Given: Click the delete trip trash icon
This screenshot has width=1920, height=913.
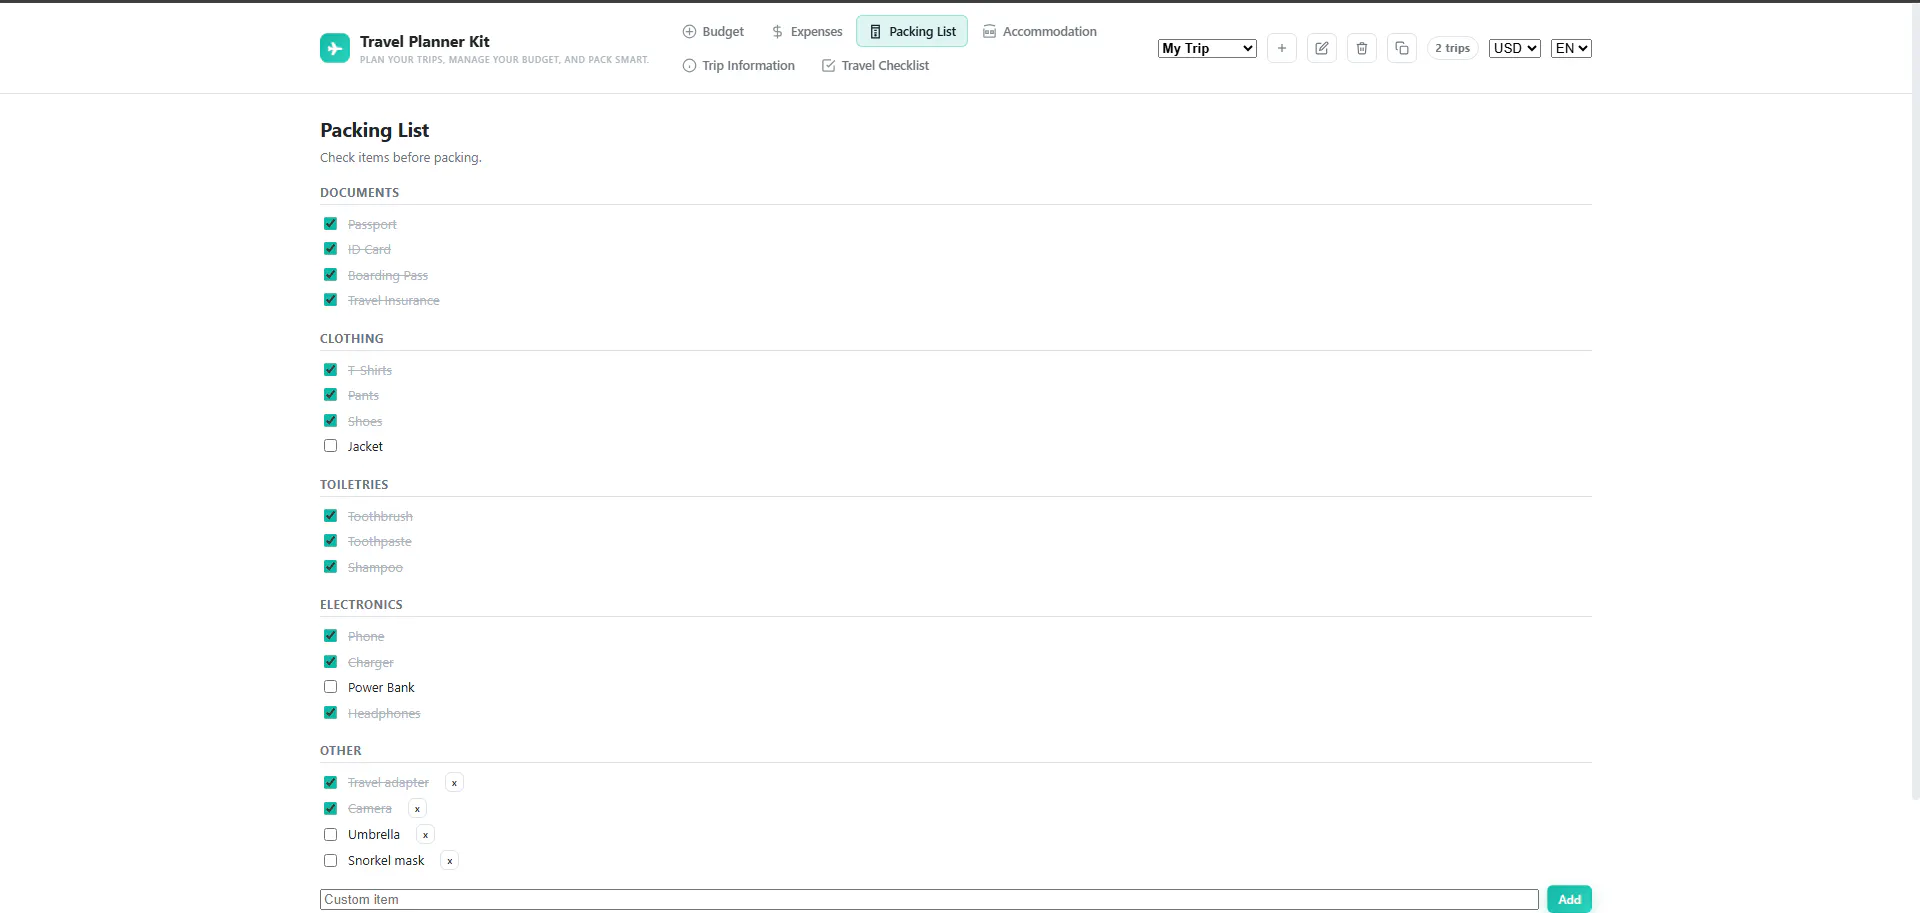Looking at the screenshot, I should [x=1362, y=48].
